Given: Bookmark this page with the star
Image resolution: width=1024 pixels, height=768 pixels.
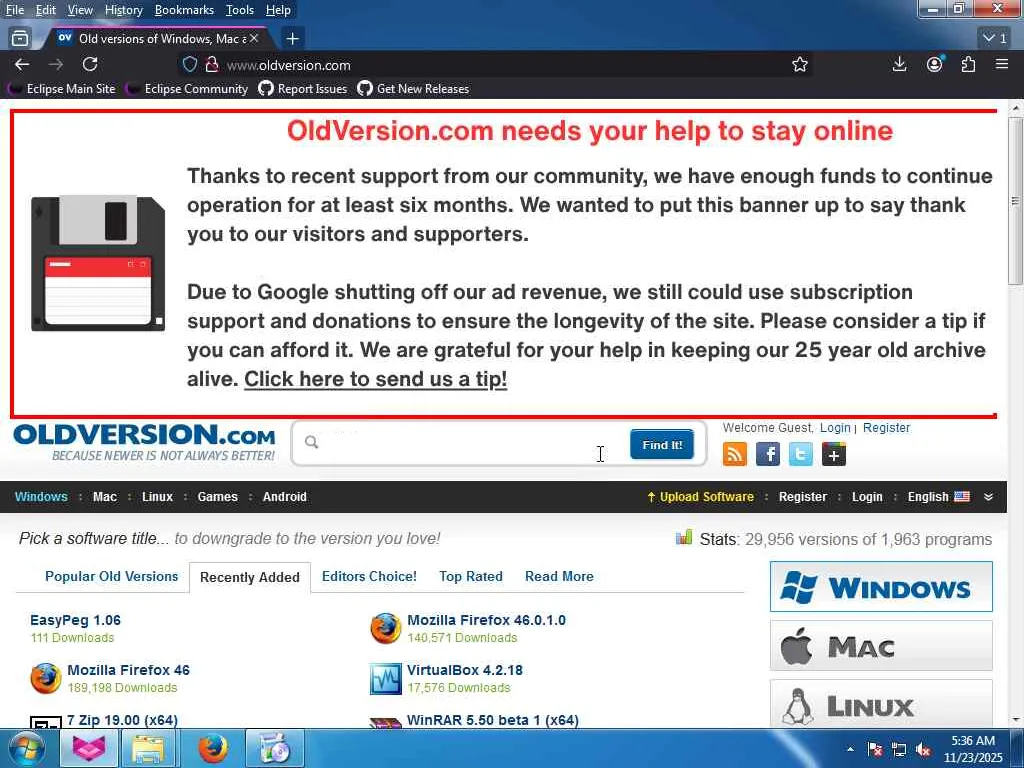Looking at the screenshot, I should pos(799,65).
